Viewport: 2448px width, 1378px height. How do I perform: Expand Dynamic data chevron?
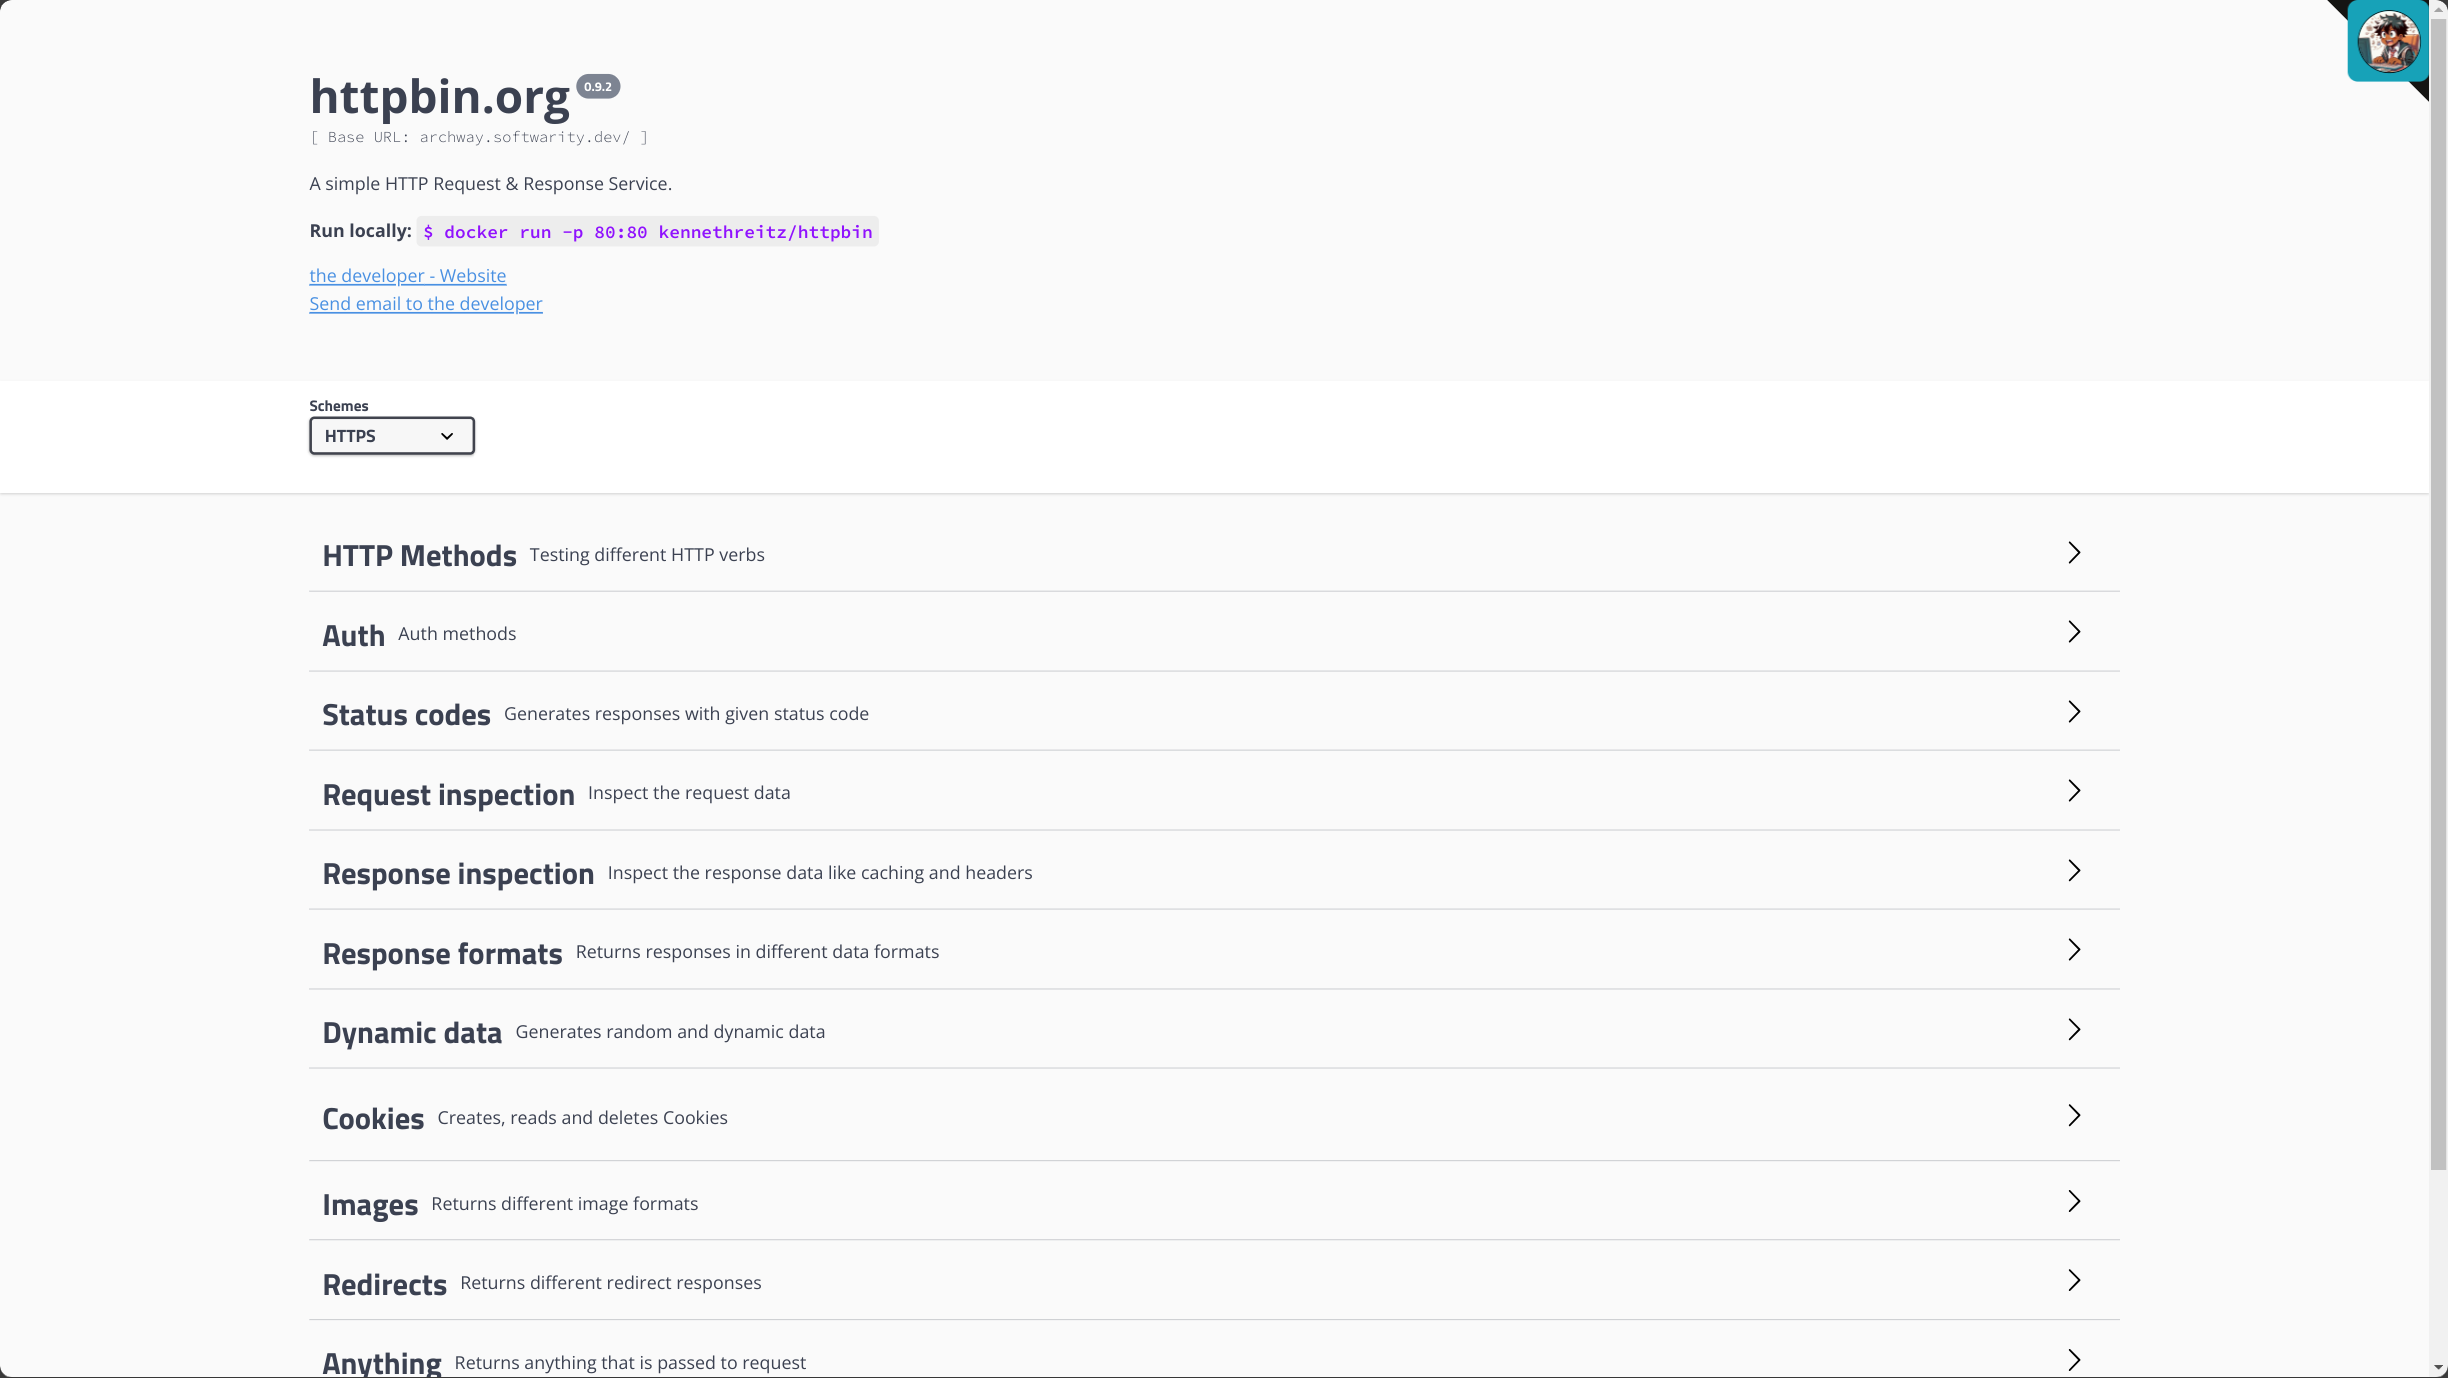point(2074,1030)
